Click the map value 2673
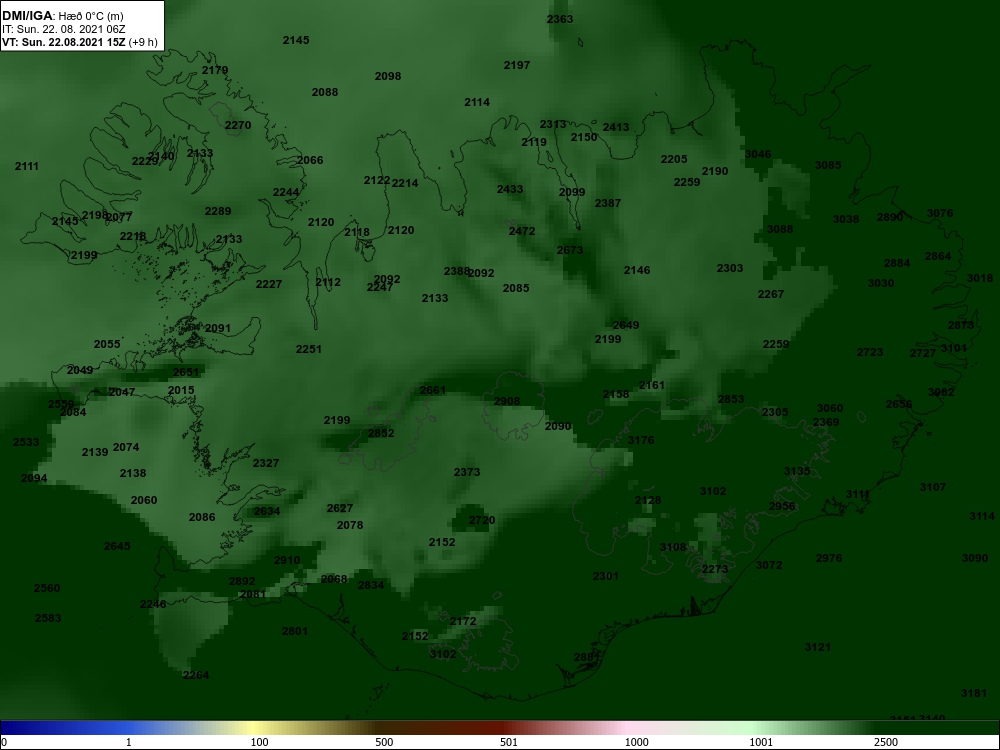1000x750 pixels. click(570, 250)
